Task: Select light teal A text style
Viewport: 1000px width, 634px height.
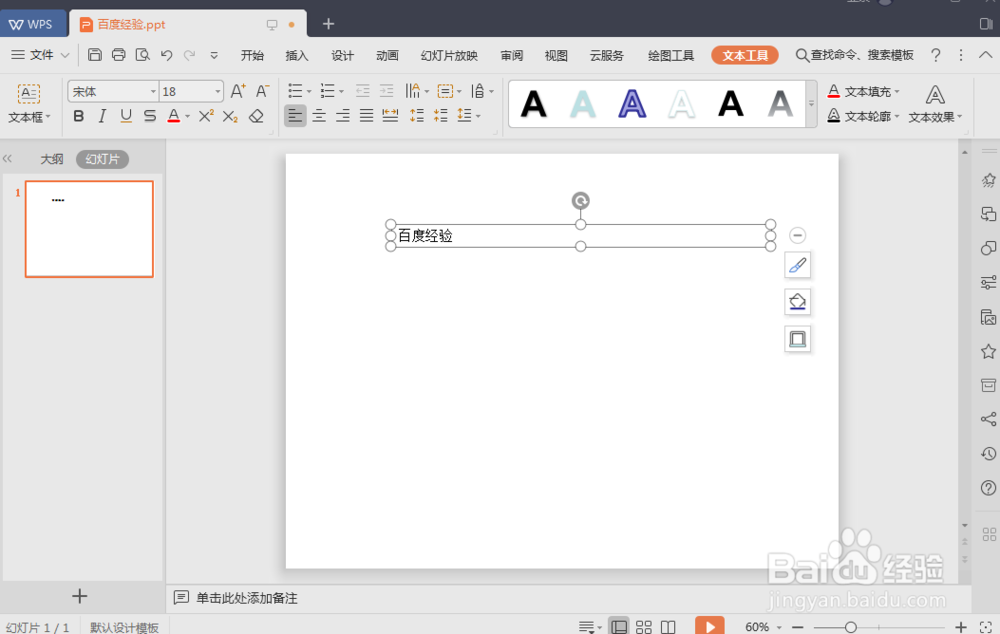Action: [x=583, y=104]
